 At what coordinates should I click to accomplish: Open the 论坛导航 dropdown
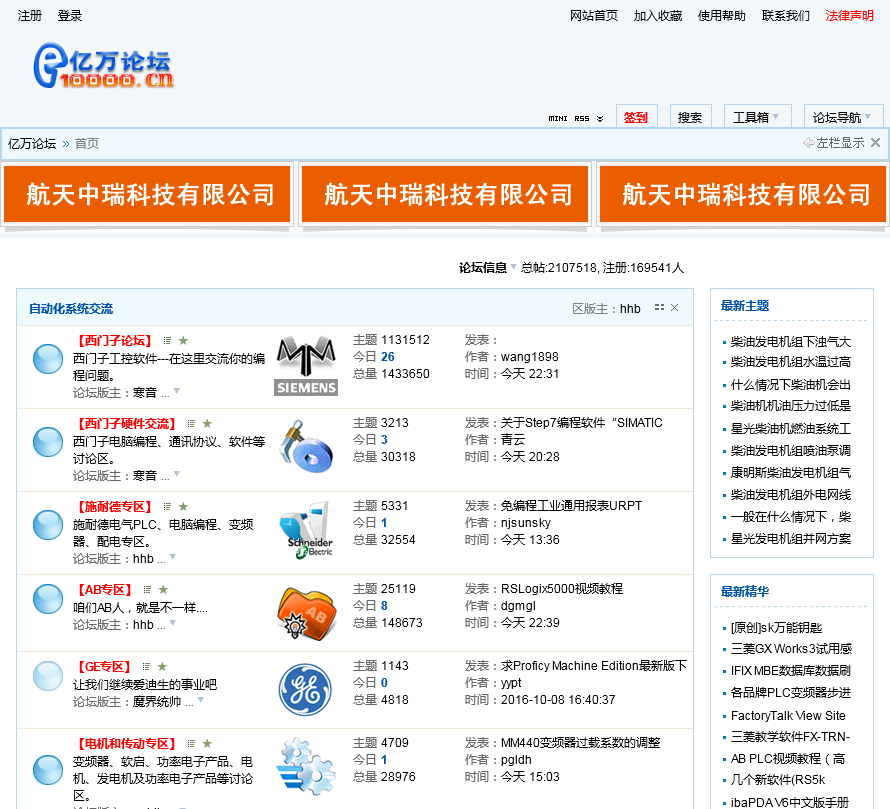(x=842, y=118)
